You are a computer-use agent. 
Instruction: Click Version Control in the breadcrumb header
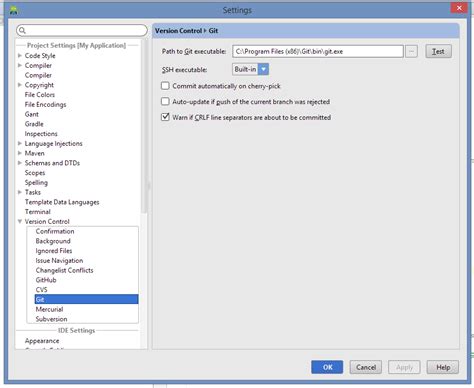point(178,31)
